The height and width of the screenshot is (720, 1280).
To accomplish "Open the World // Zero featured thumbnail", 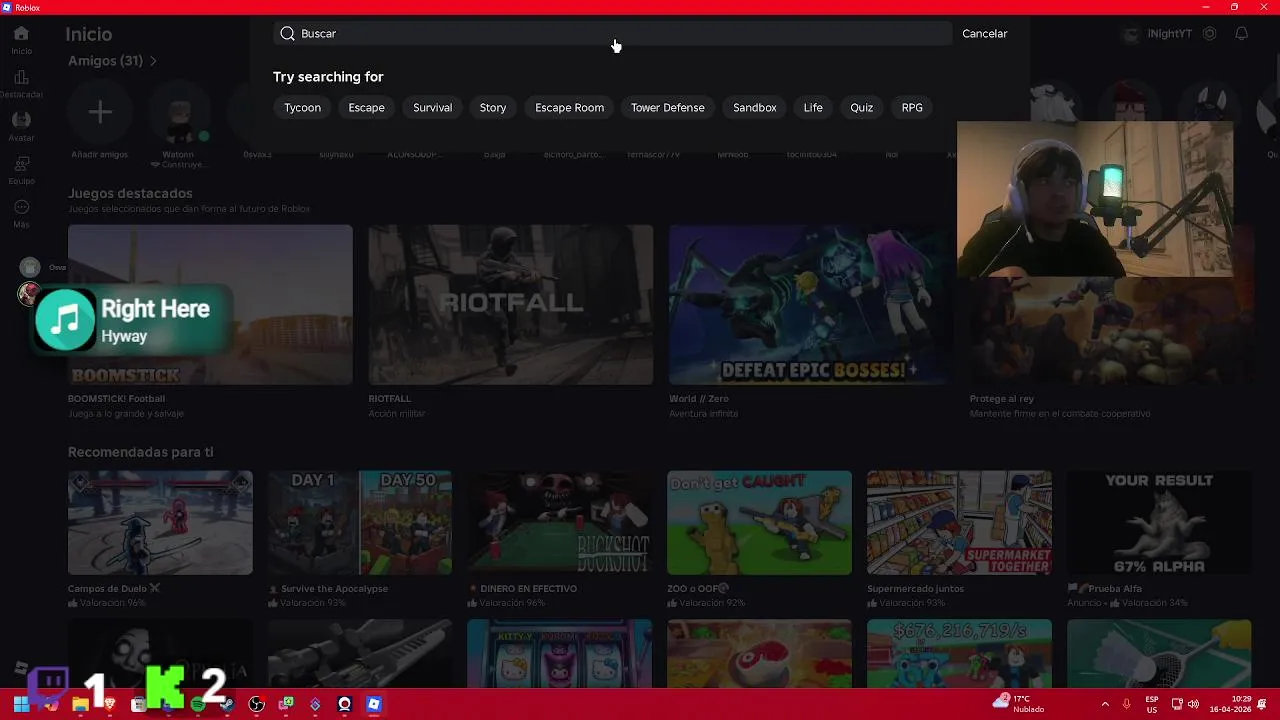I will click(810, 304).
